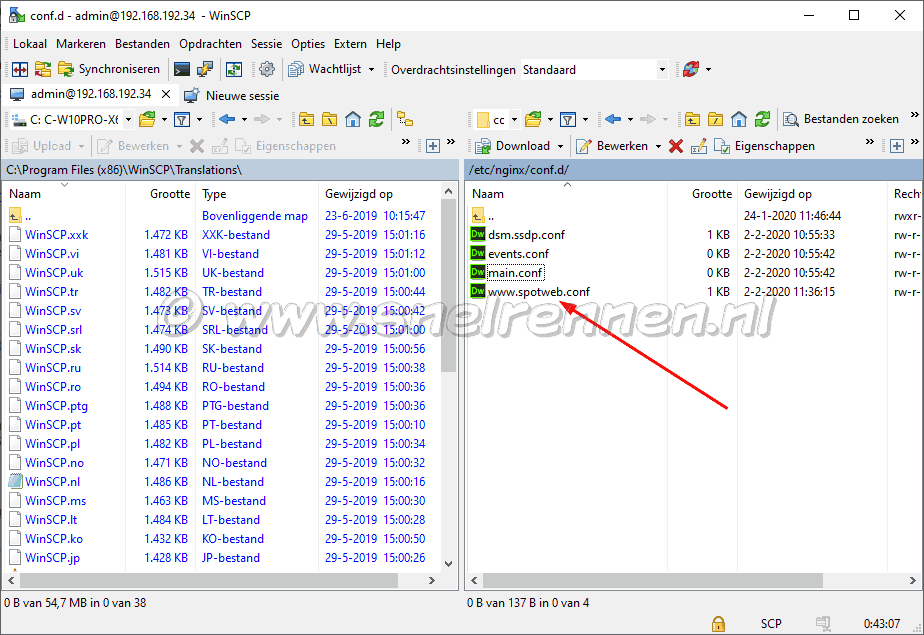Click the rename icon in remote toolbar
The image size is (924, 635).
tap(699, 146)
